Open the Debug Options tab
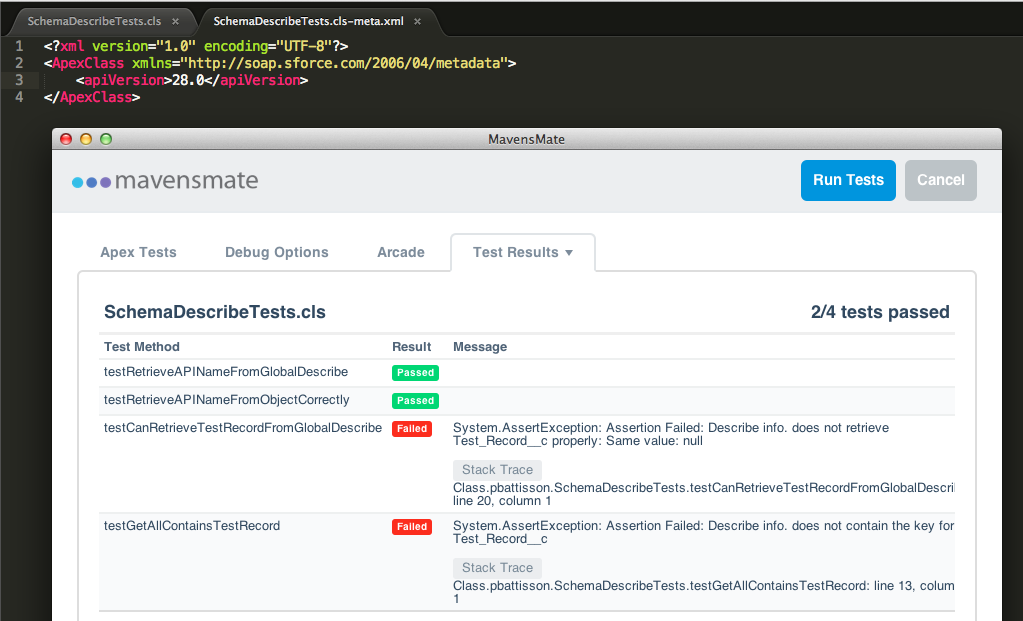Screen dimensions: 1023x621 tap(276, 252)
